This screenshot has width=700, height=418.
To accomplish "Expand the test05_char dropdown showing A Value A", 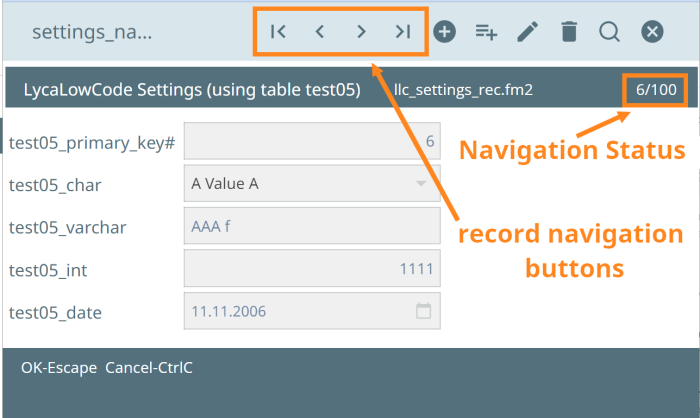I will click(x=420, y=184).
